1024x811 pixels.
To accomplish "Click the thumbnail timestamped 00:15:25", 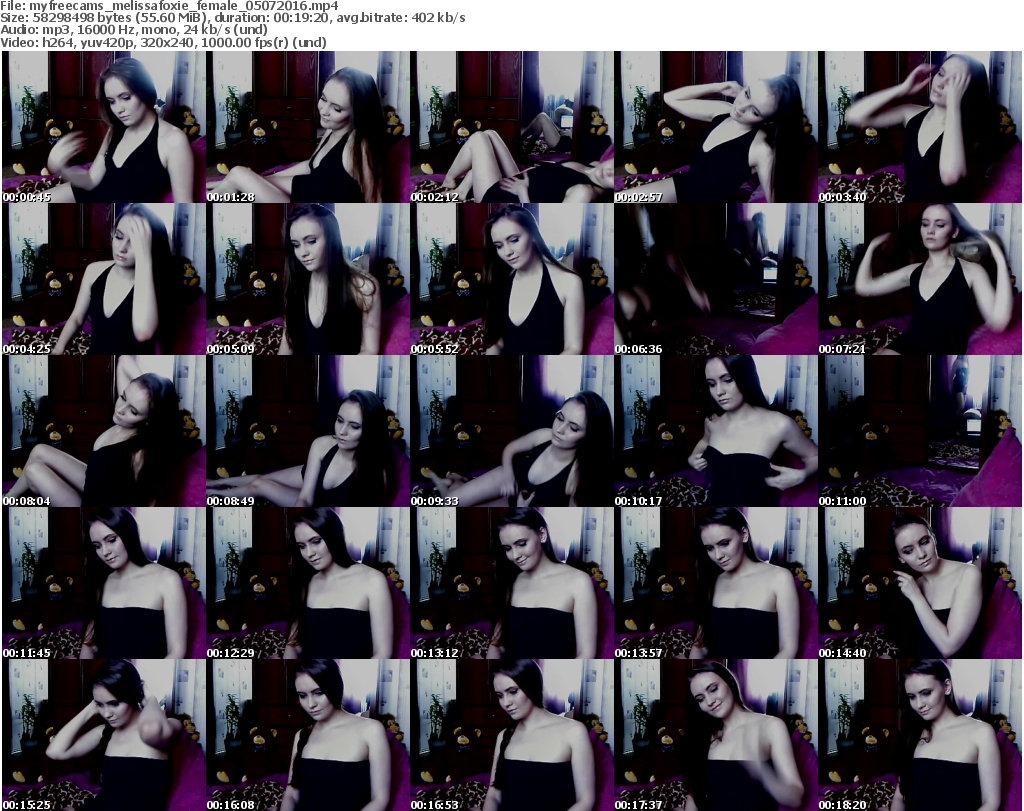I will pos(104,735).
